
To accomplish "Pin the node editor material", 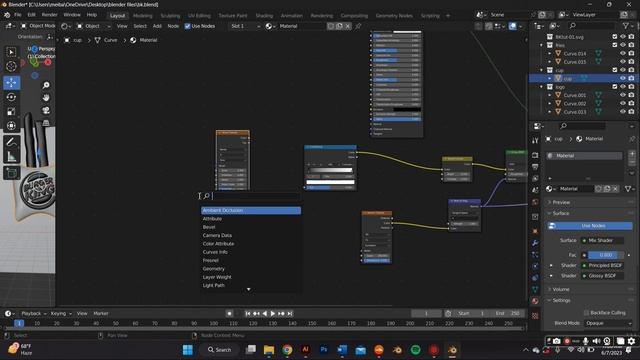I will pyautogui.click(x=358, y=26).
